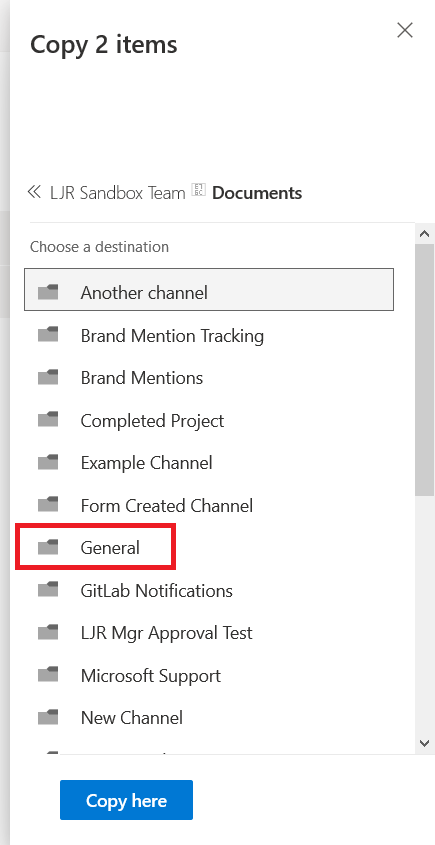Click the Copy here button
The width and height of the screenshot is (435, 845).
pyautogui.click(x=126, y=800)
